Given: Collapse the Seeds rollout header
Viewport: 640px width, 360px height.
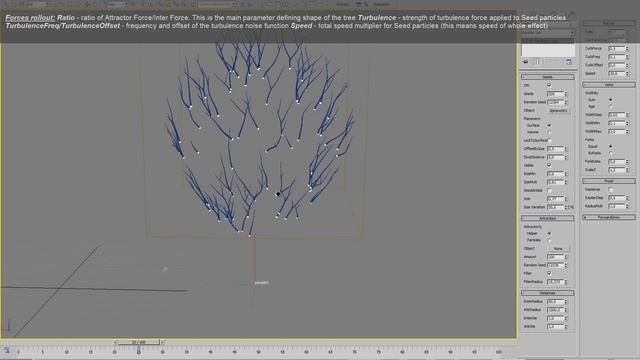Looking at the screenshot, I should (547, 77).
